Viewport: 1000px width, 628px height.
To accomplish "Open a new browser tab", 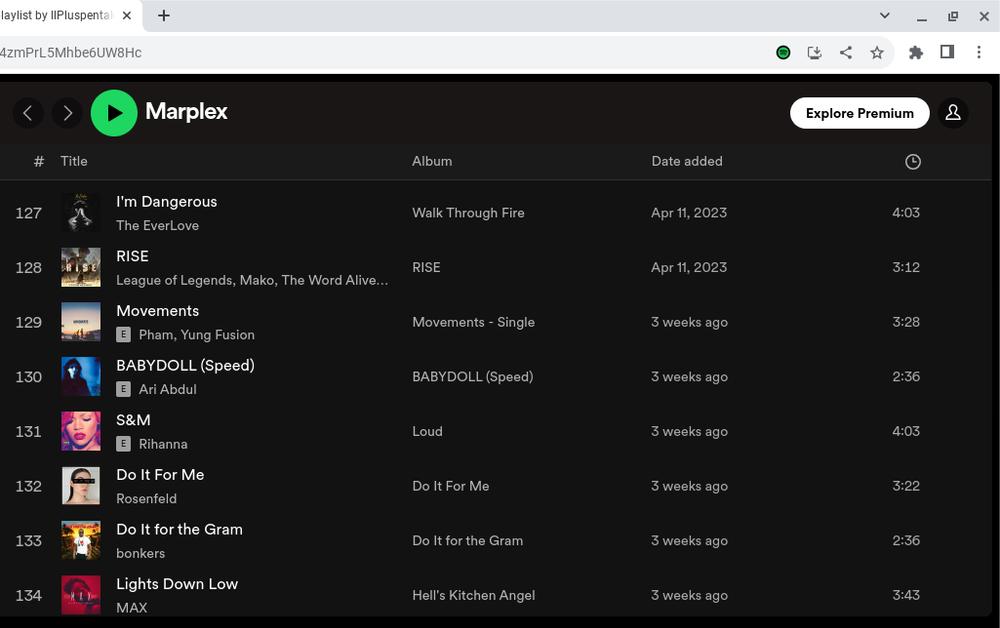I will (163, 15).
